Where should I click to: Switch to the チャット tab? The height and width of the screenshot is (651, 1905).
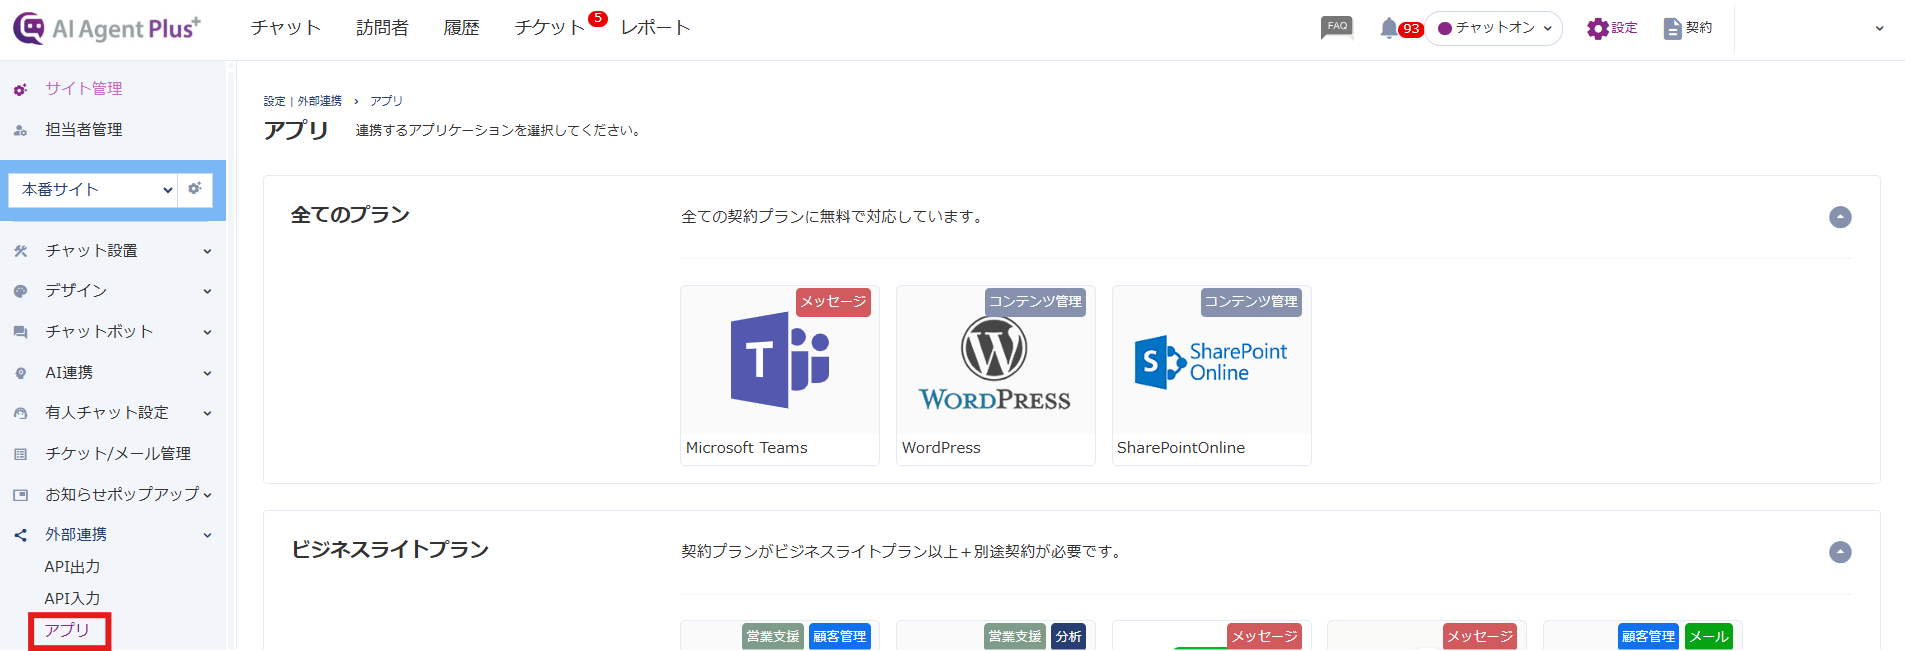(286, 28)
